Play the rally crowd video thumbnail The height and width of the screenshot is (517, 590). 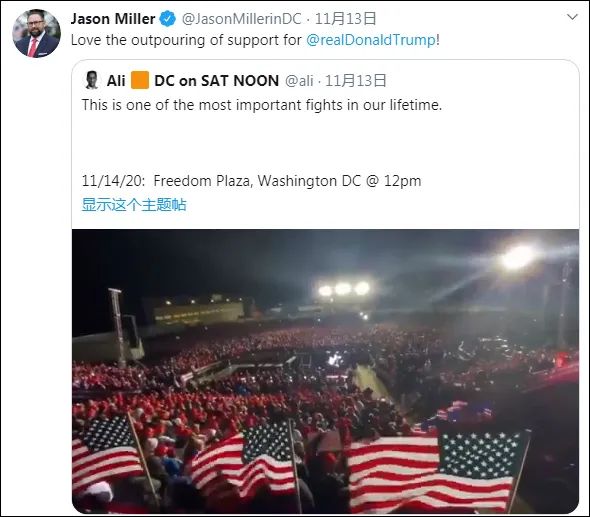(x=325, y=371)
